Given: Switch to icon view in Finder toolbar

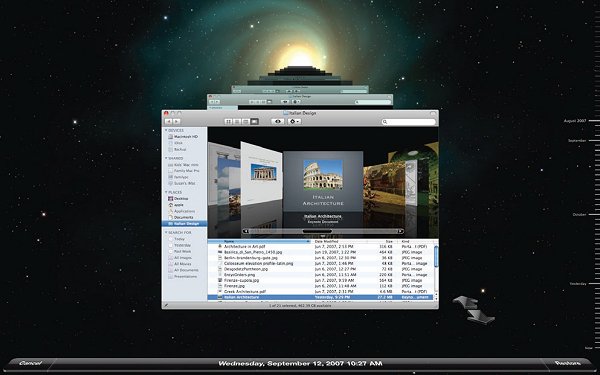Looking at the screenshot, I should click(x=228, y=121).
